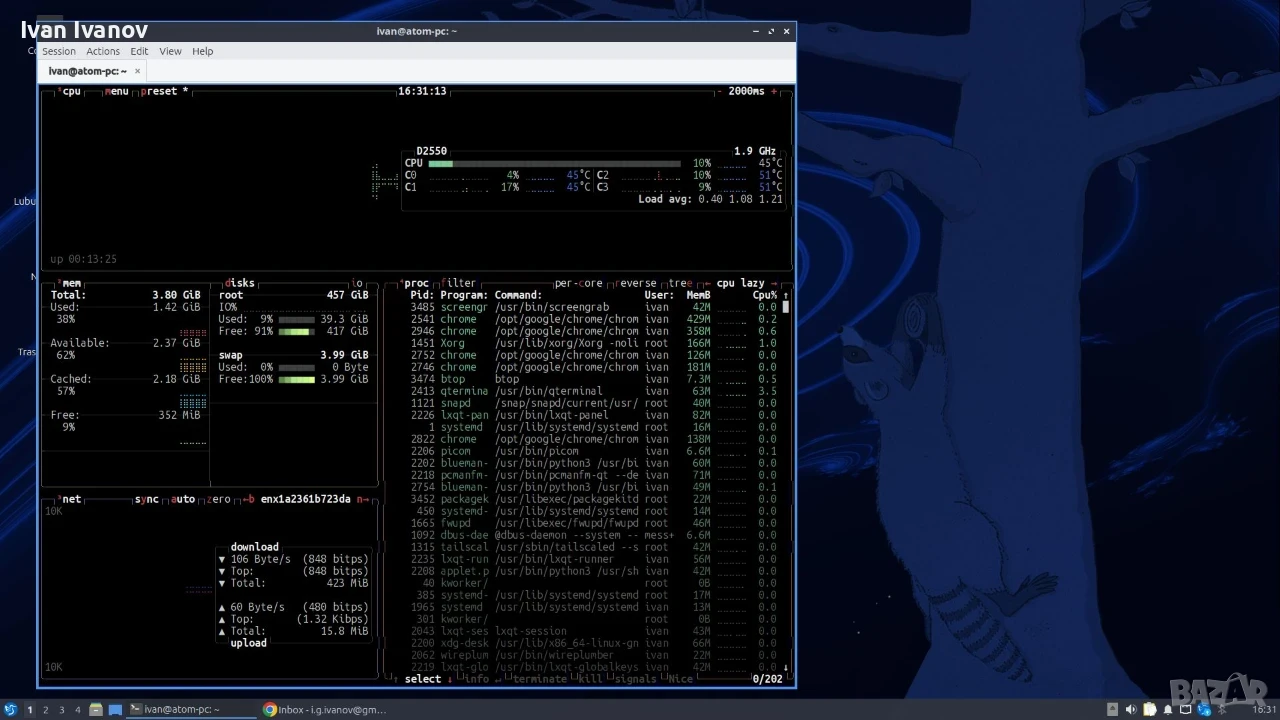Open the file manager icon in taskbar

[x=96, y=710]
